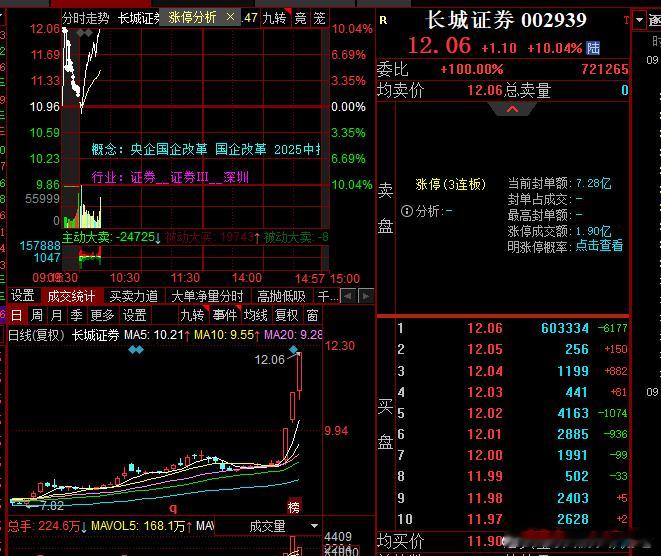Click 概念 央企国企改革 tag

coord(169,149)
